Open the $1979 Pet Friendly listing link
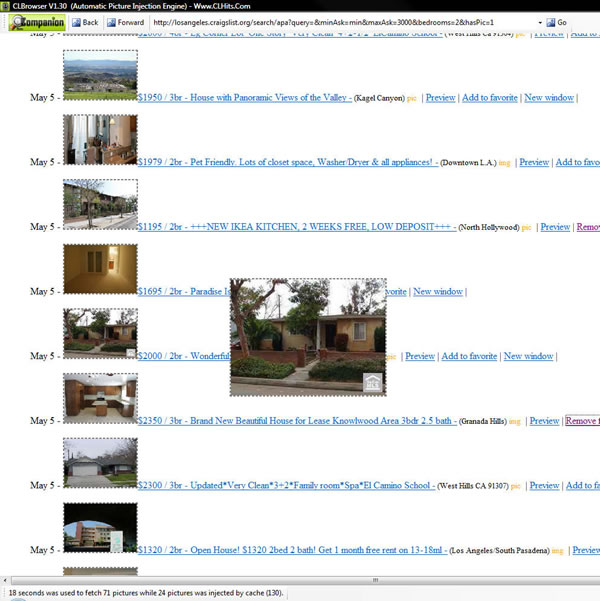The width and height of the screenshot is (600, 601). [x=287, y=162]
